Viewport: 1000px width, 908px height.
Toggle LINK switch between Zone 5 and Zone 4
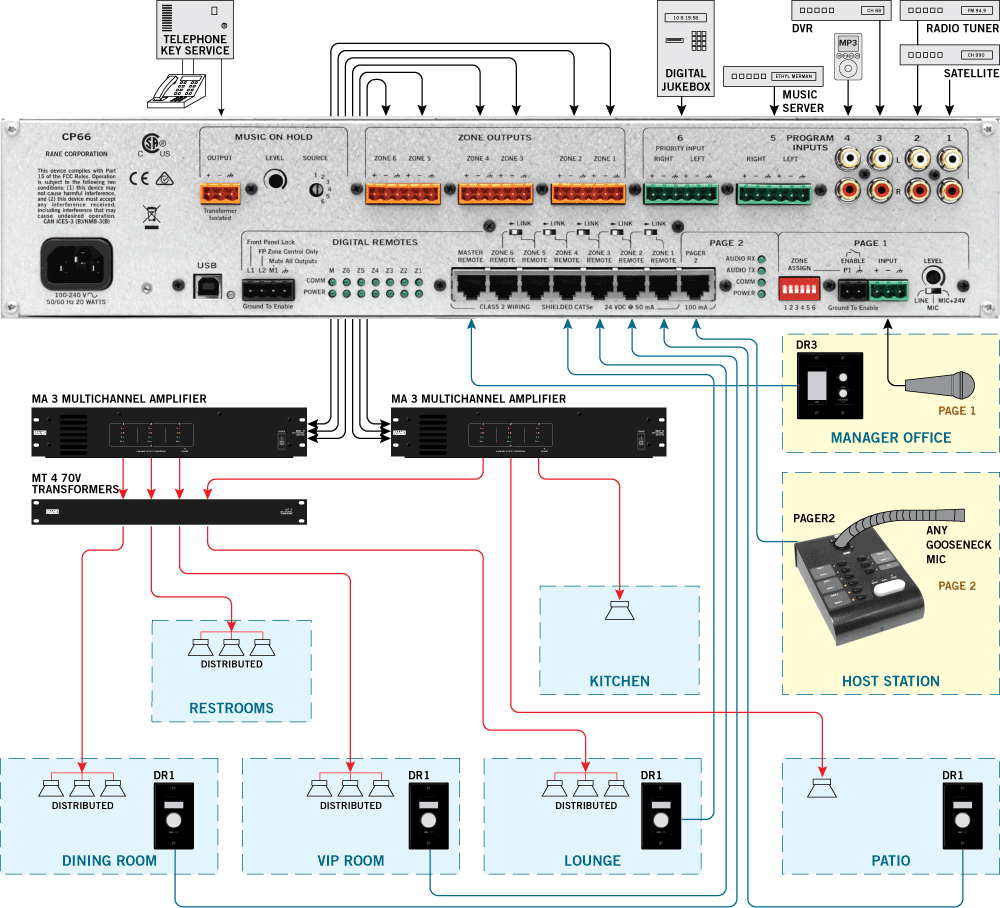click(x=549, y=233)
